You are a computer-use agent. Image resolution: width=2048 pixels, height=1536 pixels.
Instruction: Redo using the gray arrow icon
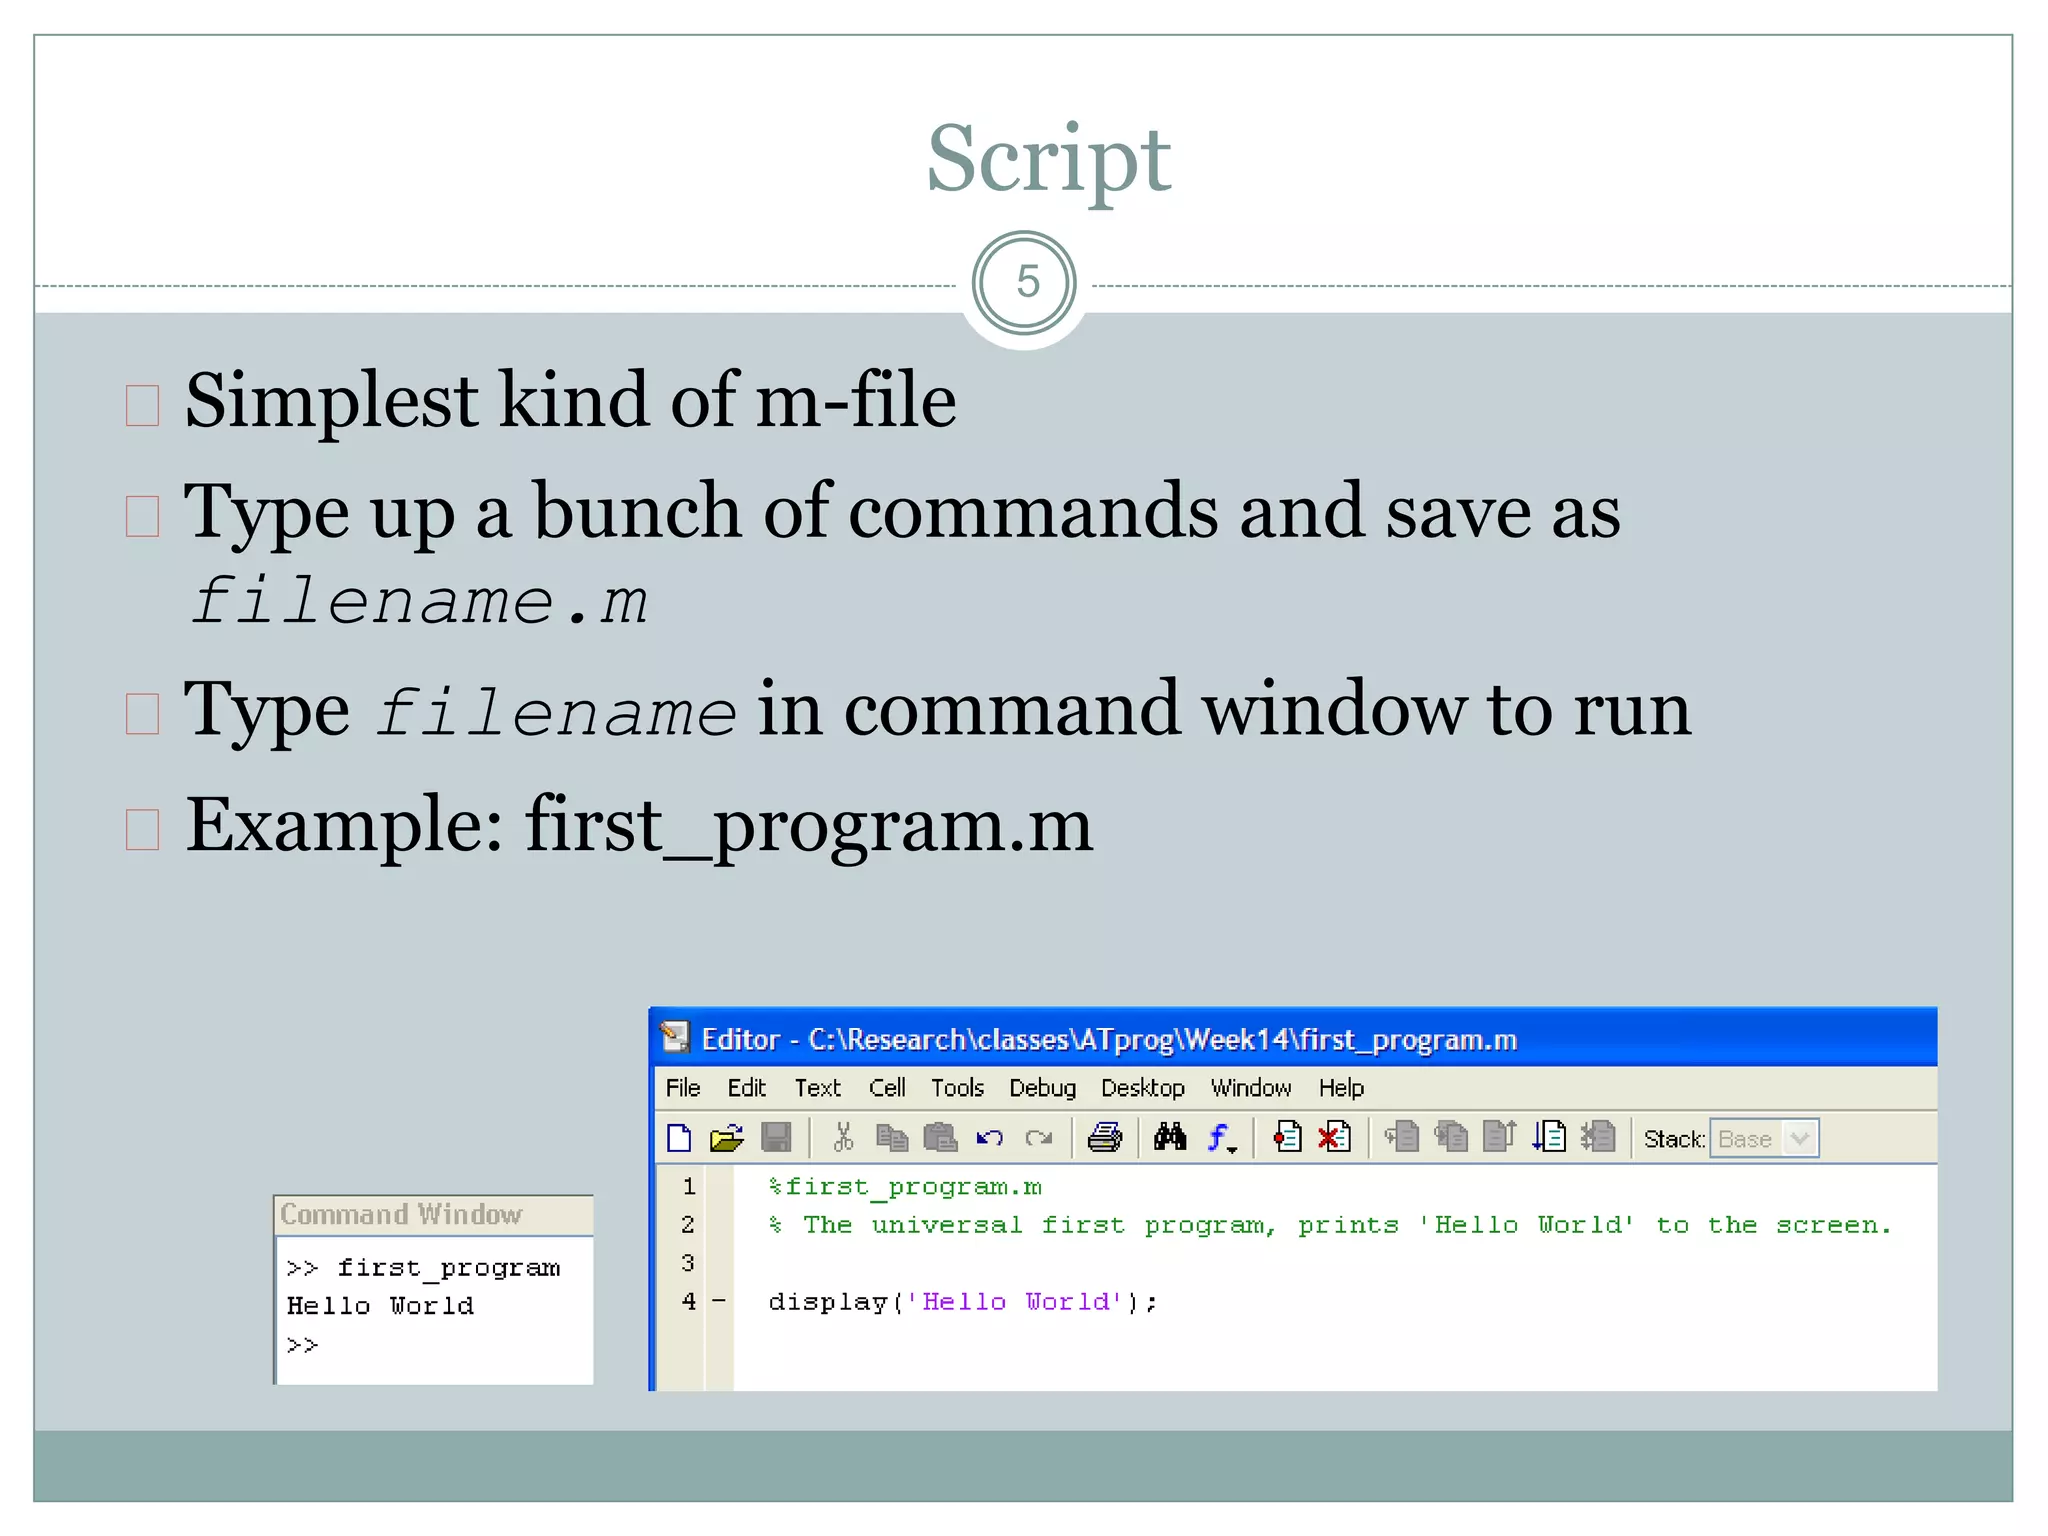pos(1039,1138)
